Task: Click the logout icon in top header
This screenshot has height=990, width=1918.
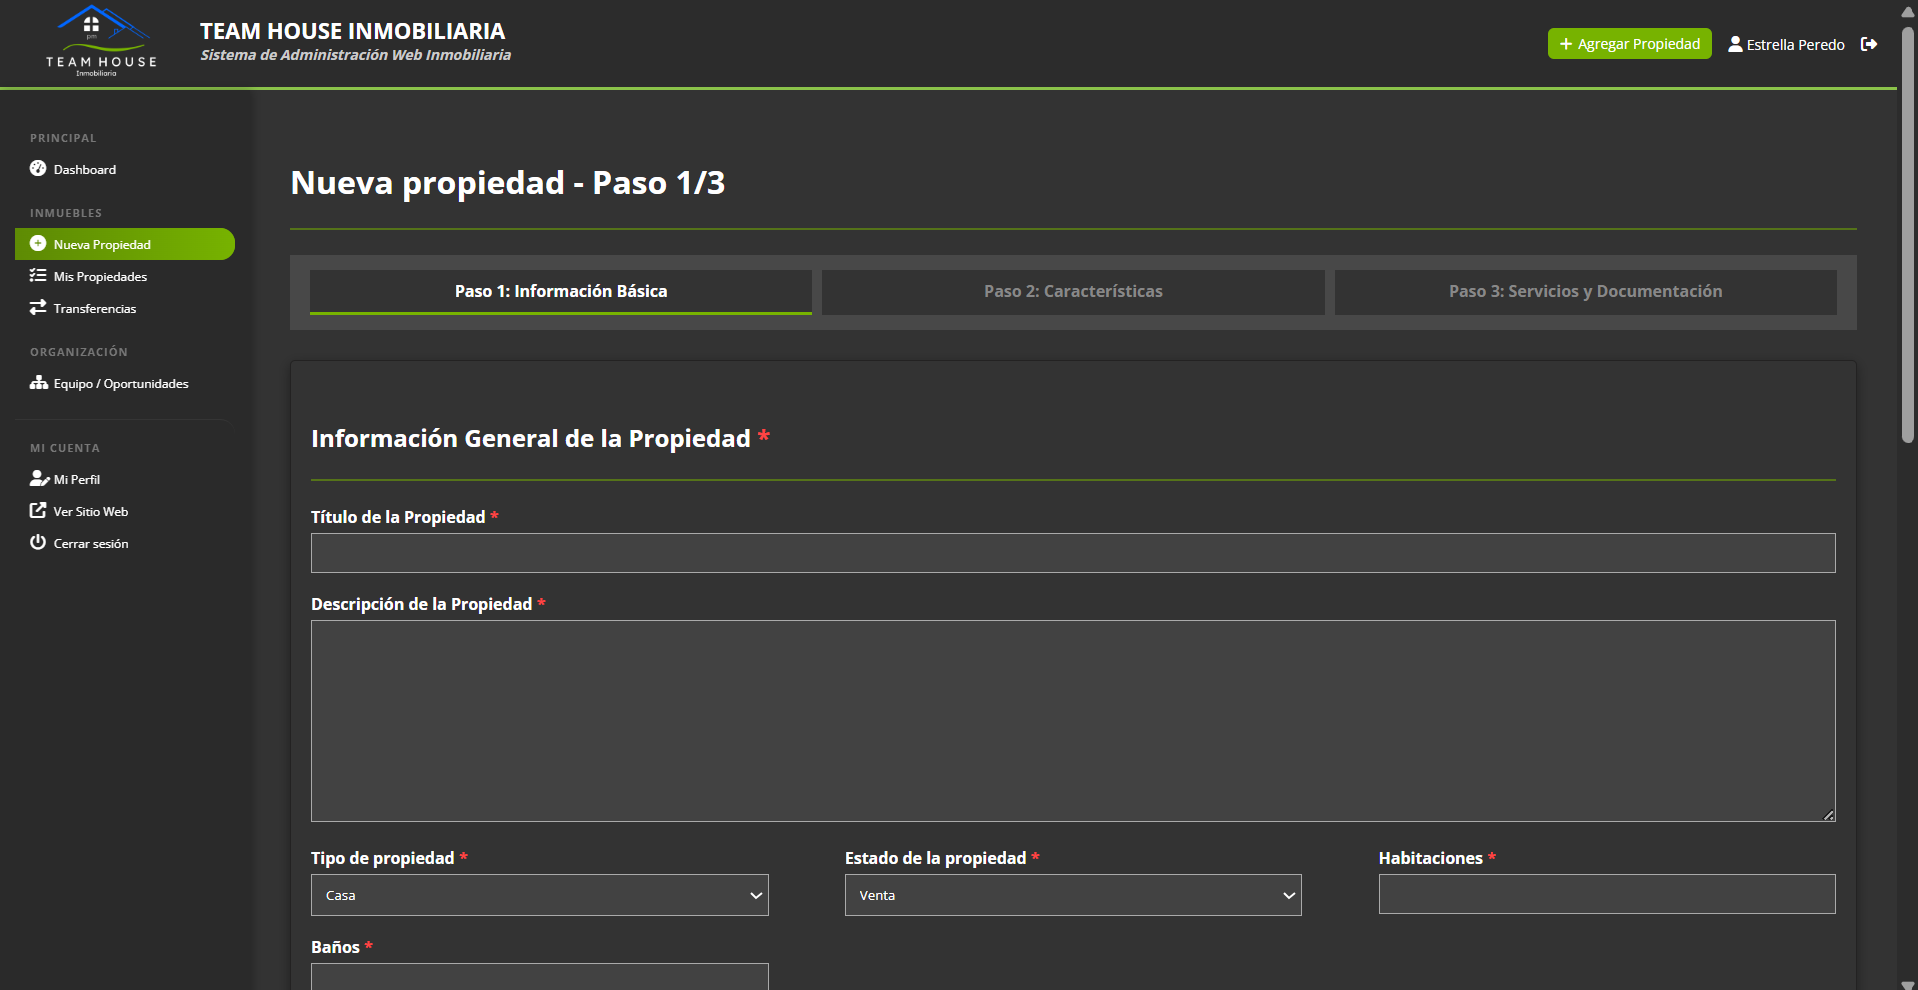Action: pos(1868,44)
